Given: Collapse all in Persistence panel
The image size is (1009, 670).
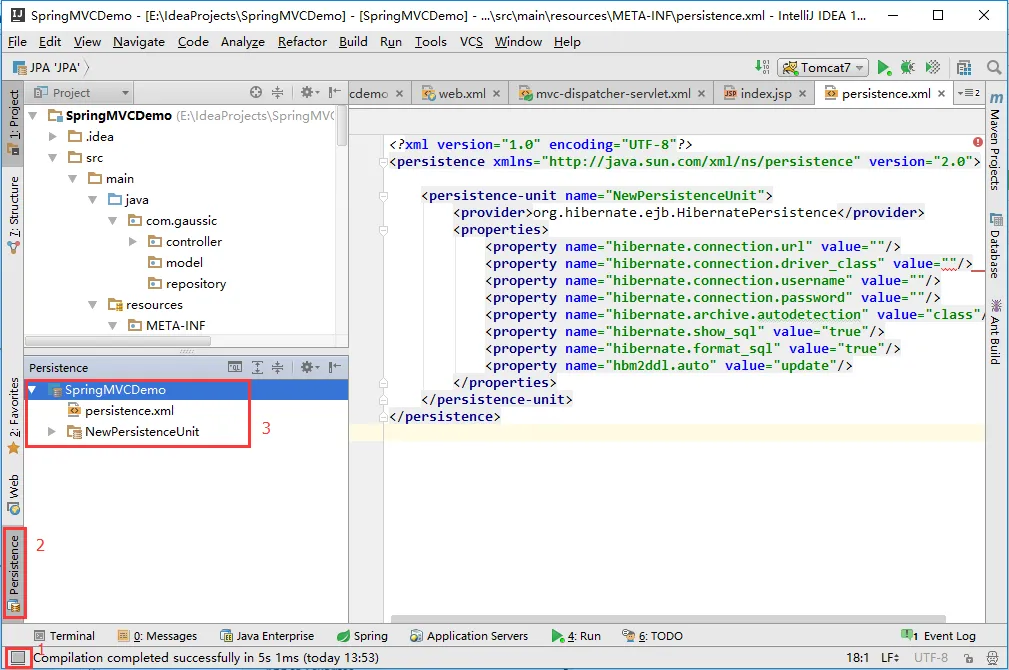Looking at the screenshot, I should coord(277,368).
